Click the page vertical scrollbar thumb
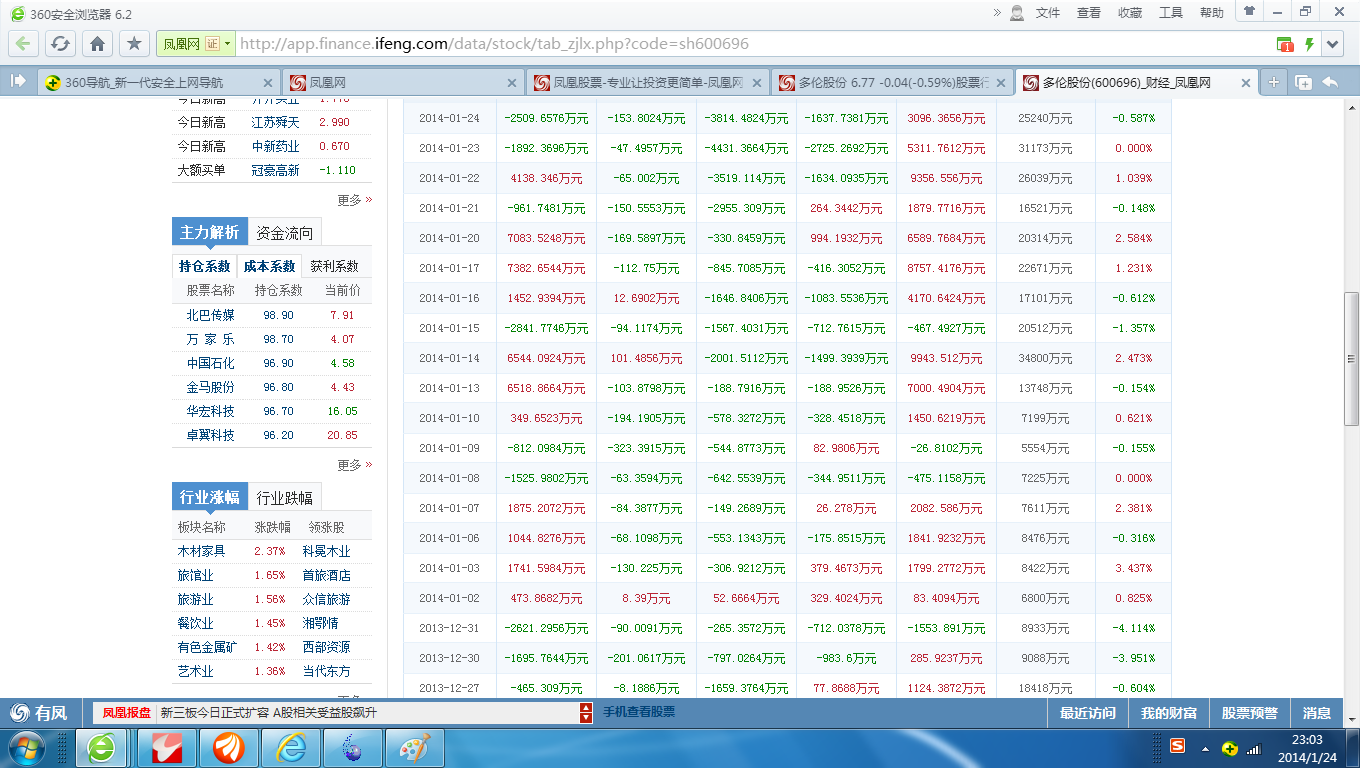 coord(1351,359)
